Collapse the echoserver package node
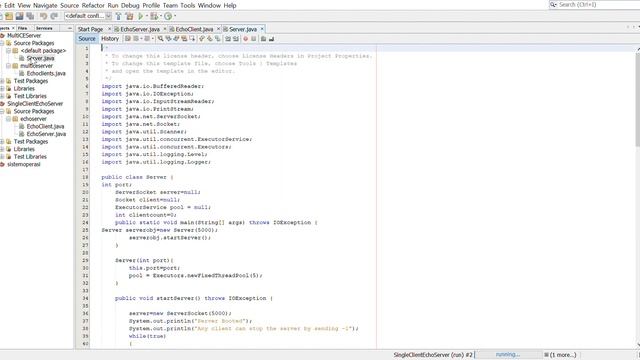Screen dimensions: 640x360 coord(8,119)
